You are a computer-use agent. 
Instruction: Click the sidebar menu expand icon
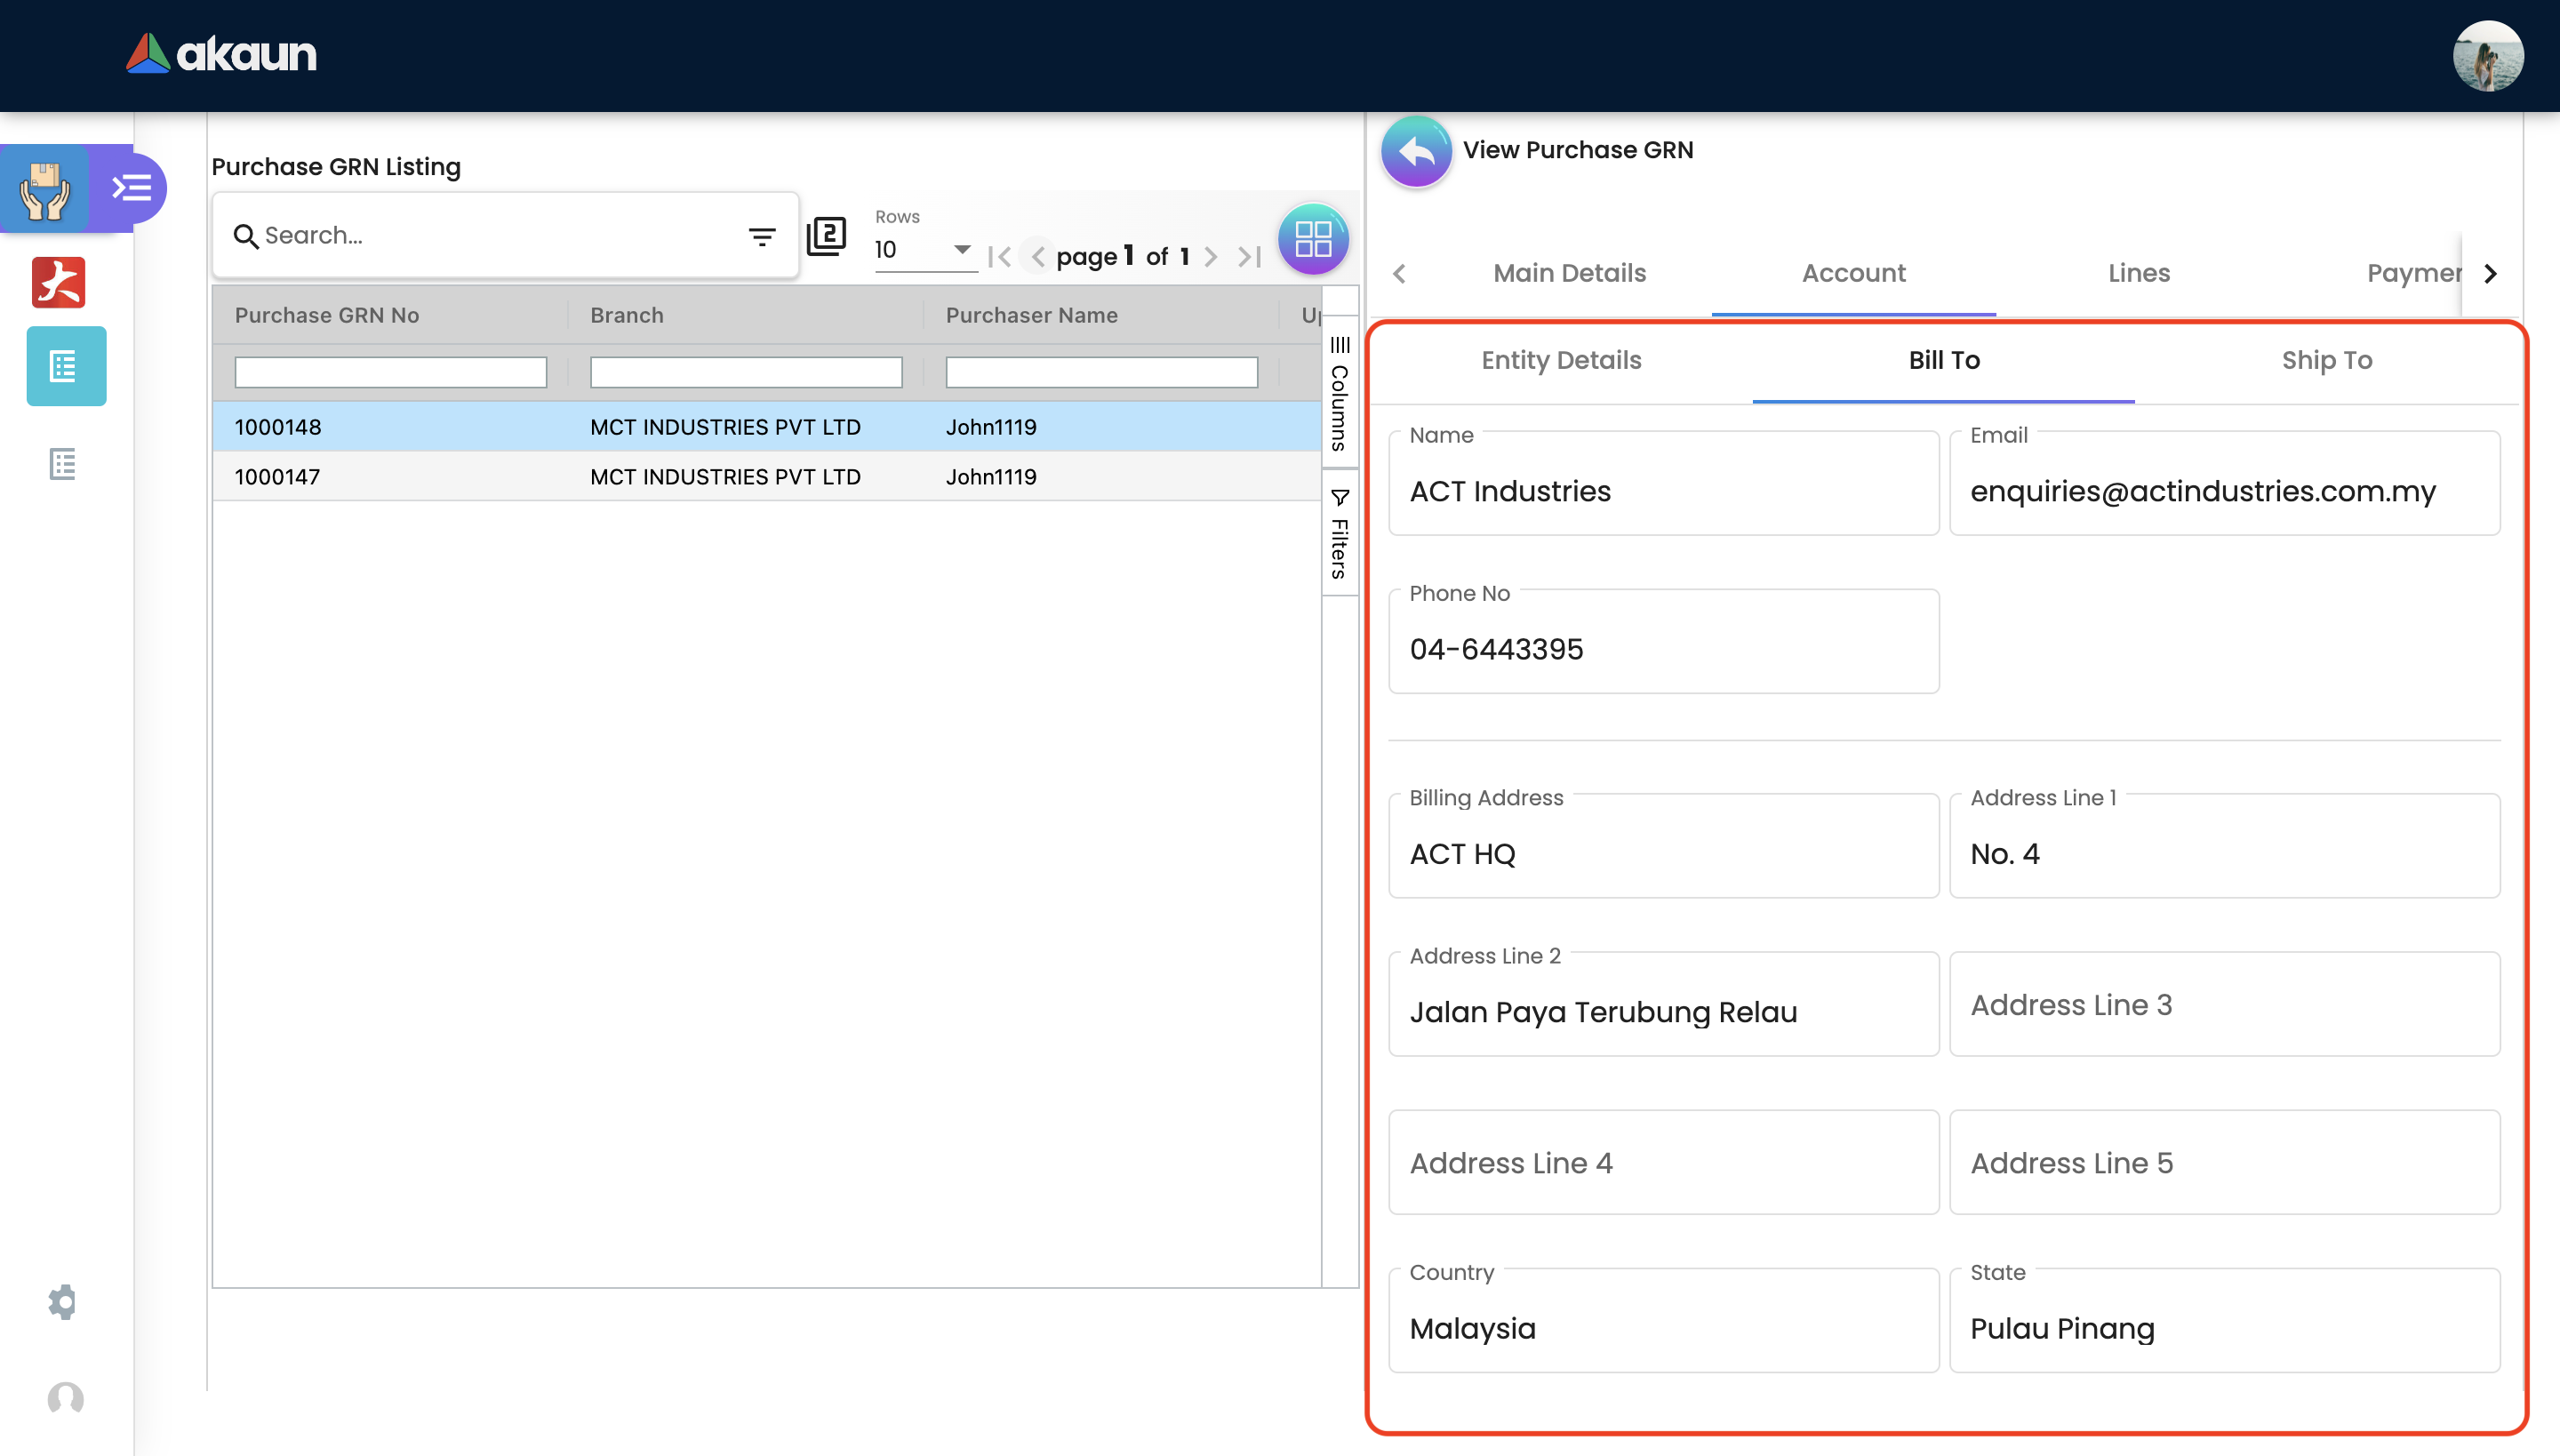pos(132,188)
